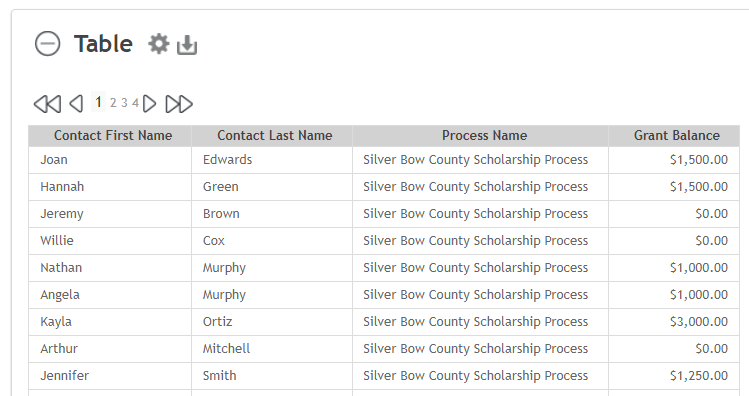Sort by Grant Balance column header
The height and width of the screenshot is (396, 749).
[676, 136]
